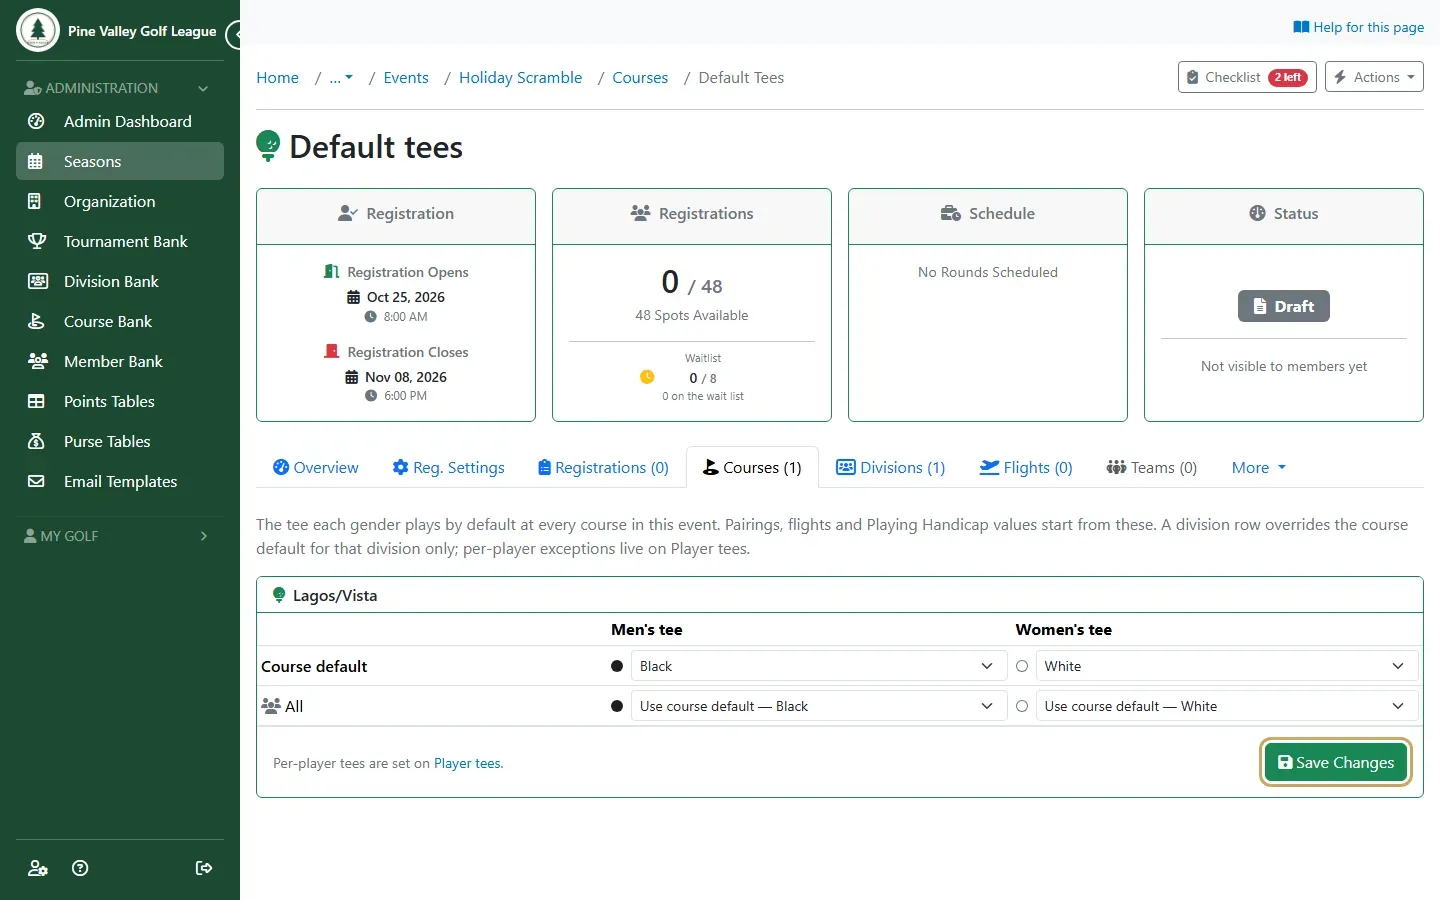The width and height of the screenshot is (1440, 900).
Task: Click the Courses breadcrumb link
Action: pyautogui.click(x=640, y=78)
